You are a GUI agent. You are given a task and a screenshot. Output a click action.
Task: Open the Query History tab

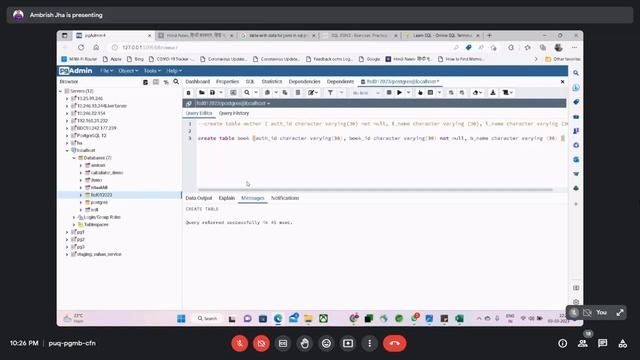pyautogui.click(x=233, y=113)
